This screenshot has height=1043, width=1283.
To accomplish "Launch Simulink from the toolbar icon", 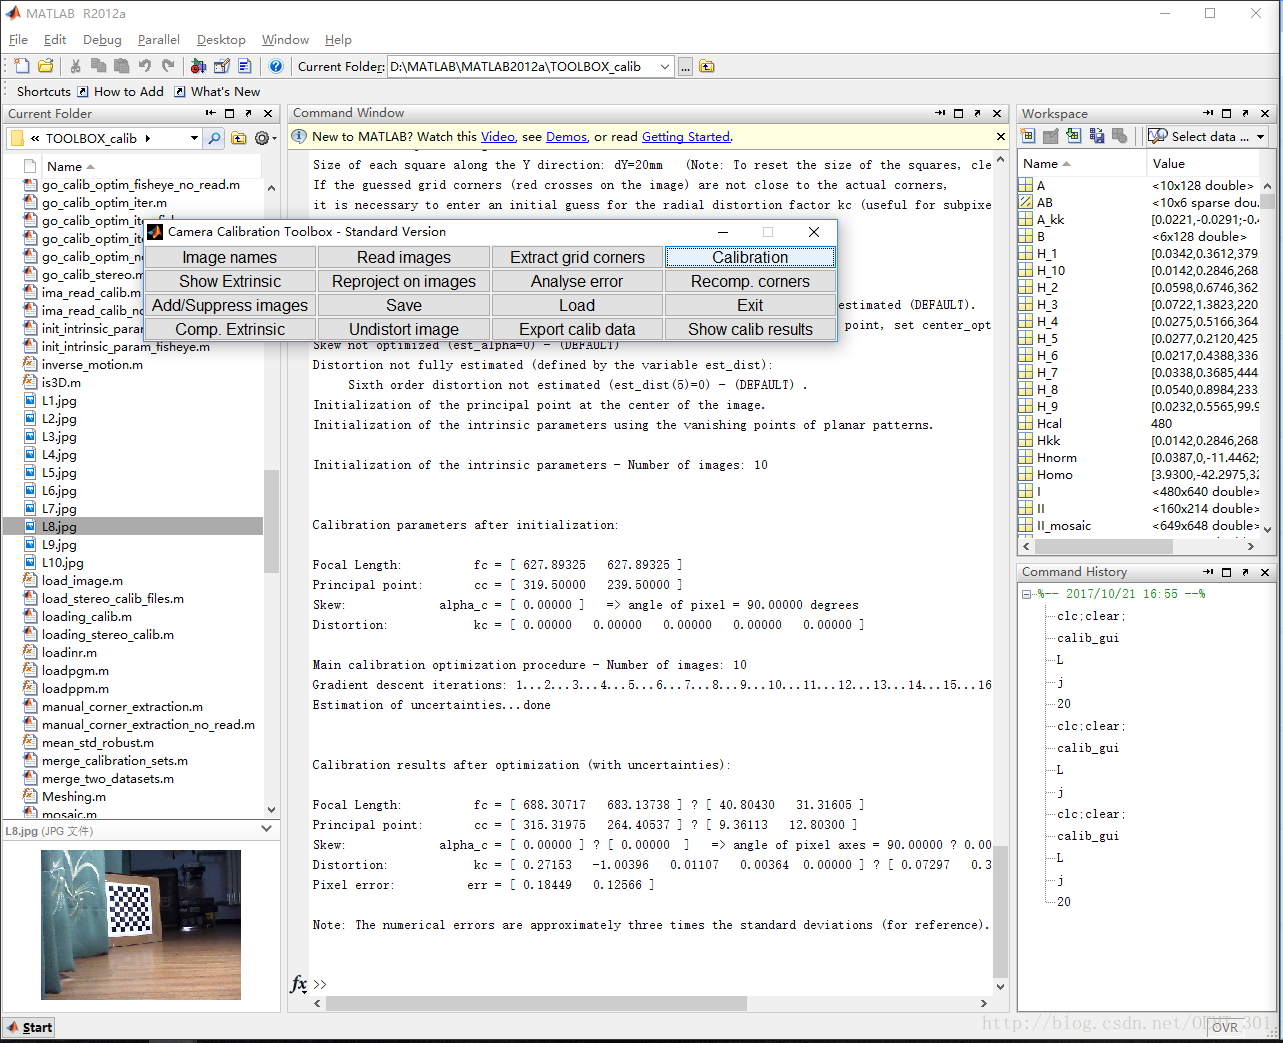I will click(x=198, y=66).
